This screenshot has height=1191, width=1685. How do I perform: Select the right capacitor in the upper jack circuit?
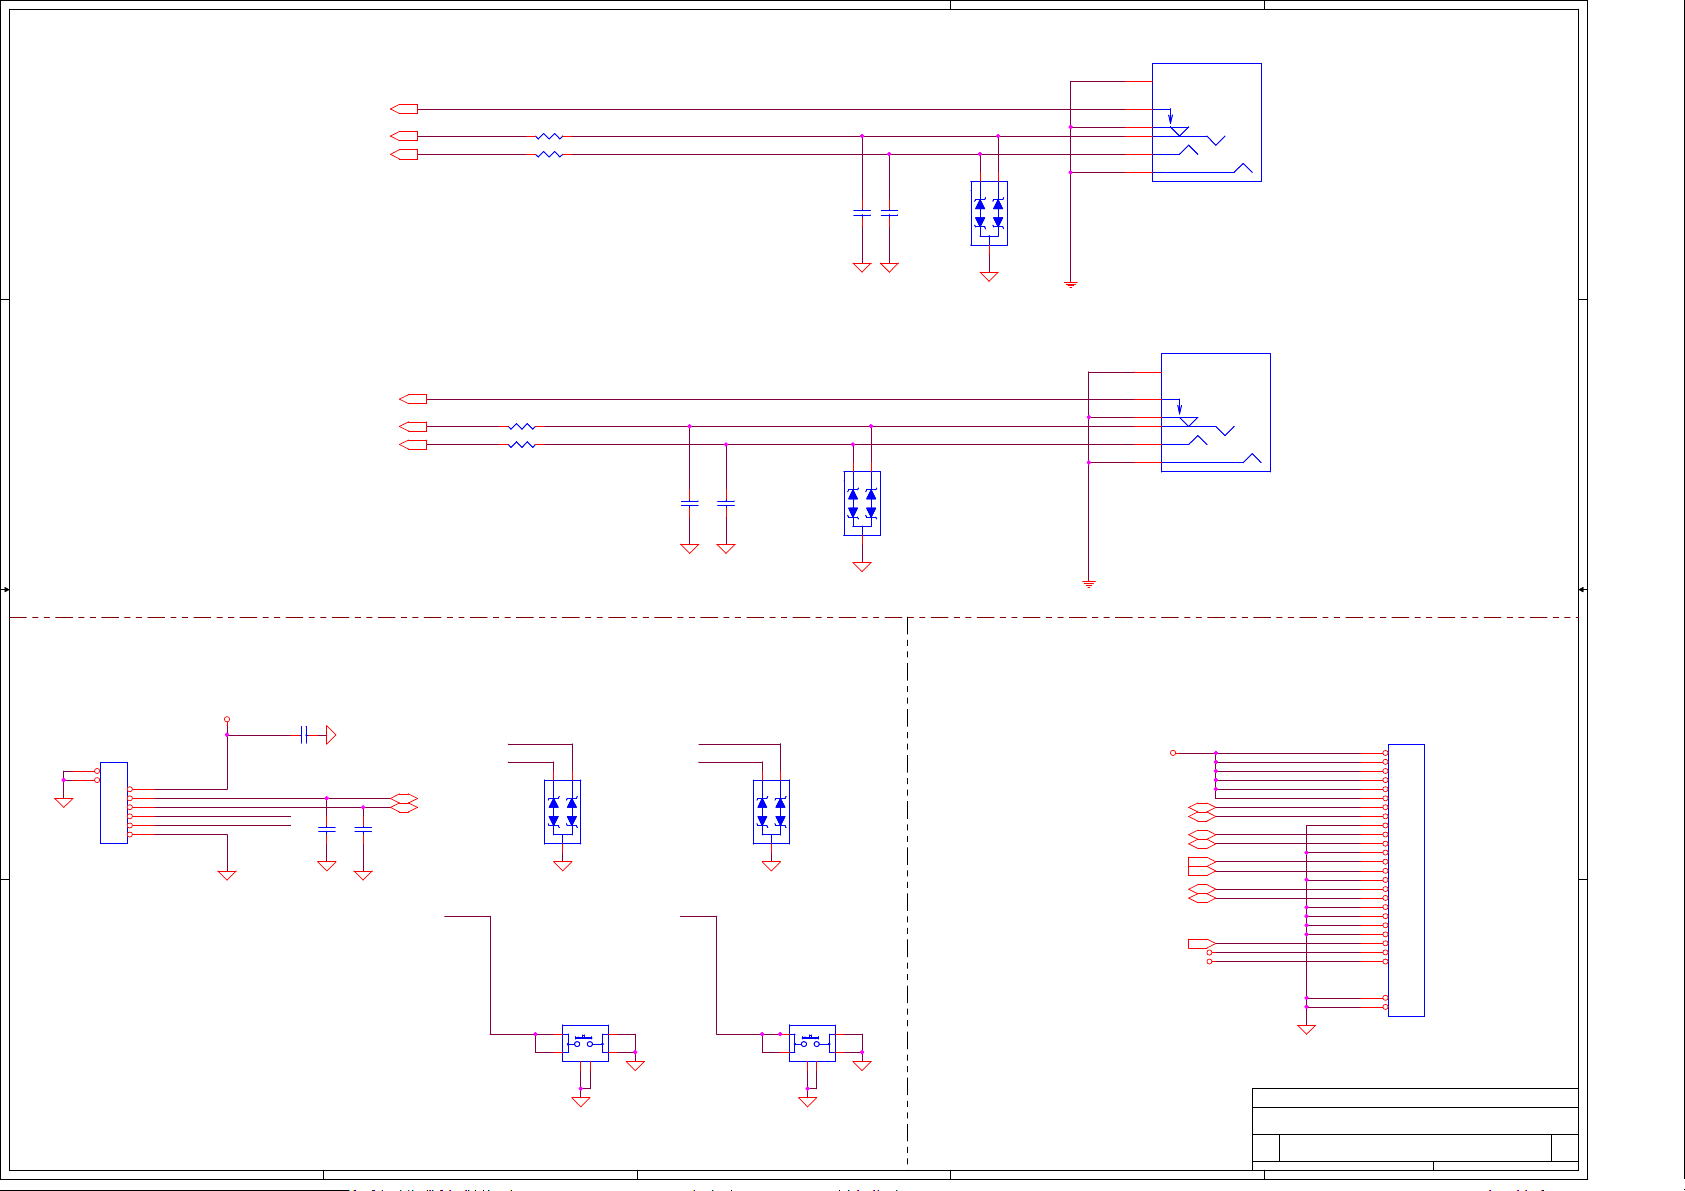[x=889, y=213]
